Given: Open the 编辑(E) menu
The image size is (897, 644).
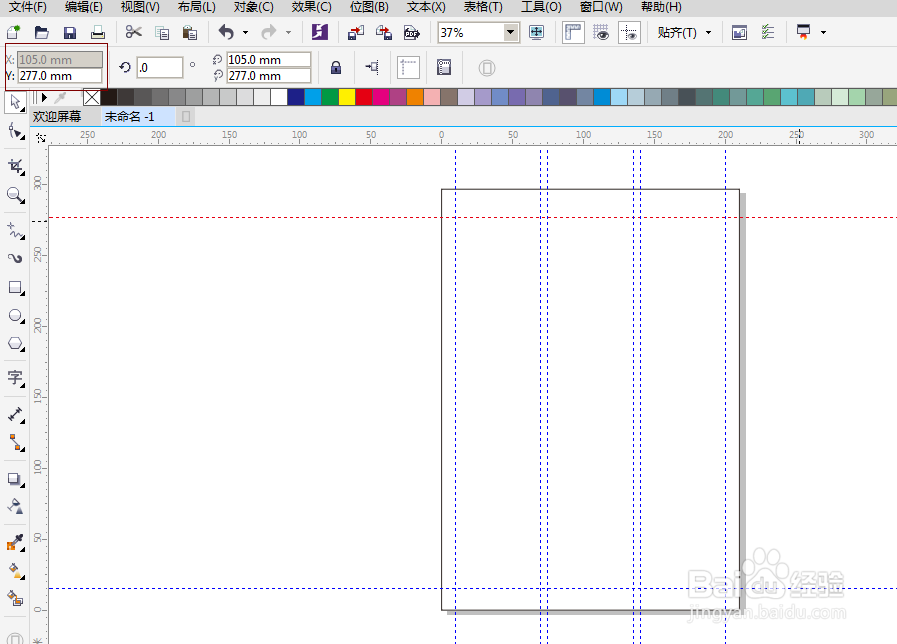Looking at the screenshot, I should [x=84, y=7].
